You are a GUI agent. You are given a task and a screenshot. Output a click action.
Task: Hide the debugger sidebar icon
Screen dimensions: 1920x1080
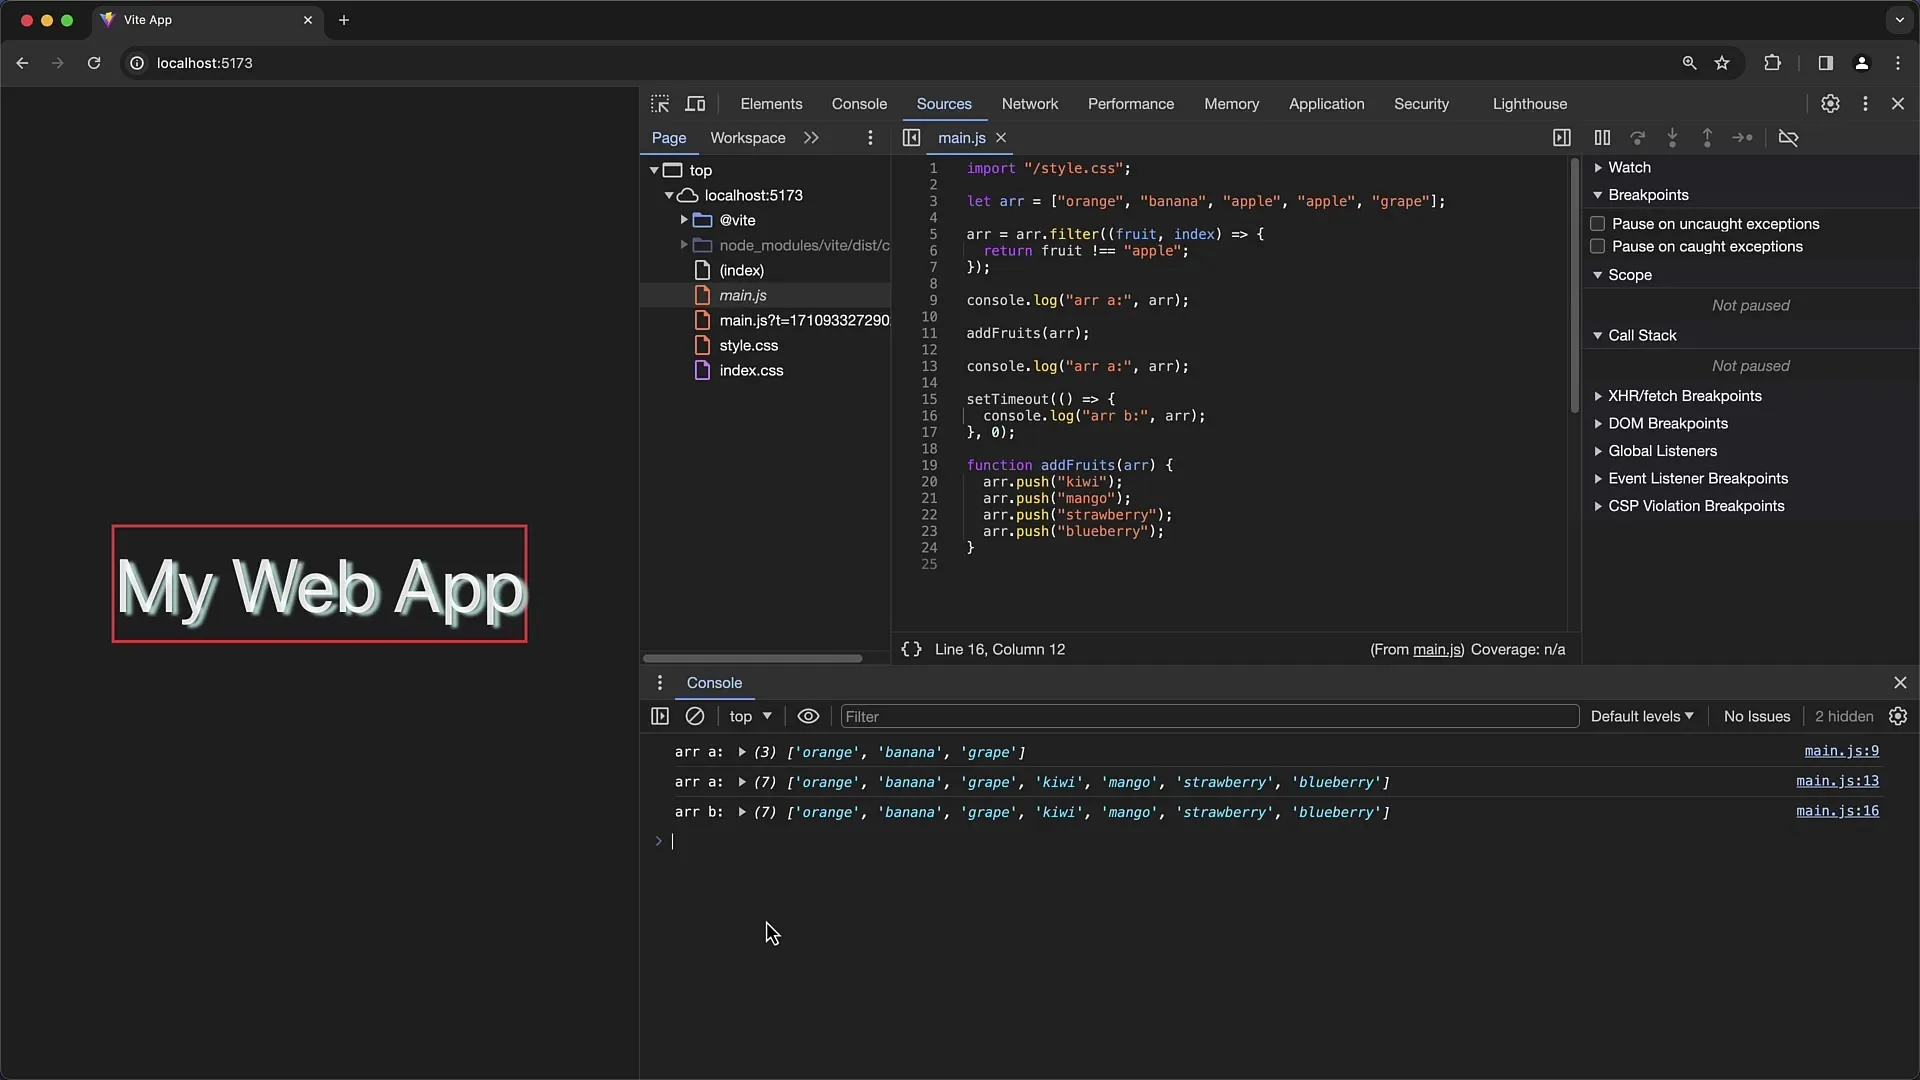[x=1562, y=138]
